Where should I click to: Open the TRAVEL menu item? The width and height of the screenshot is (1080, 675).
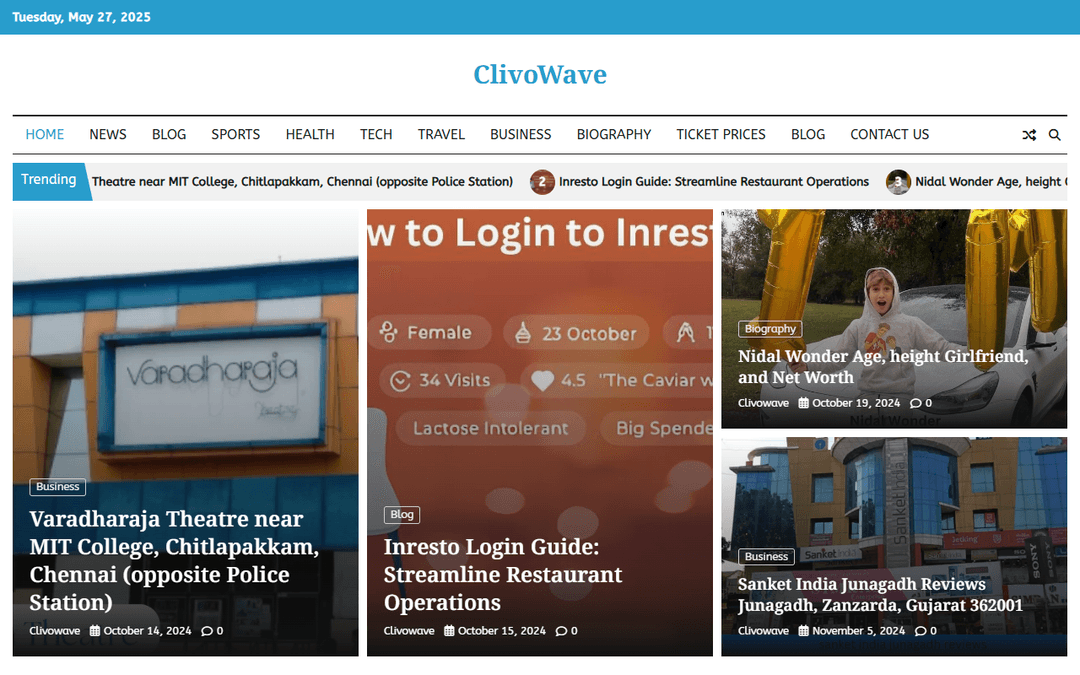[x=442, y=134]
